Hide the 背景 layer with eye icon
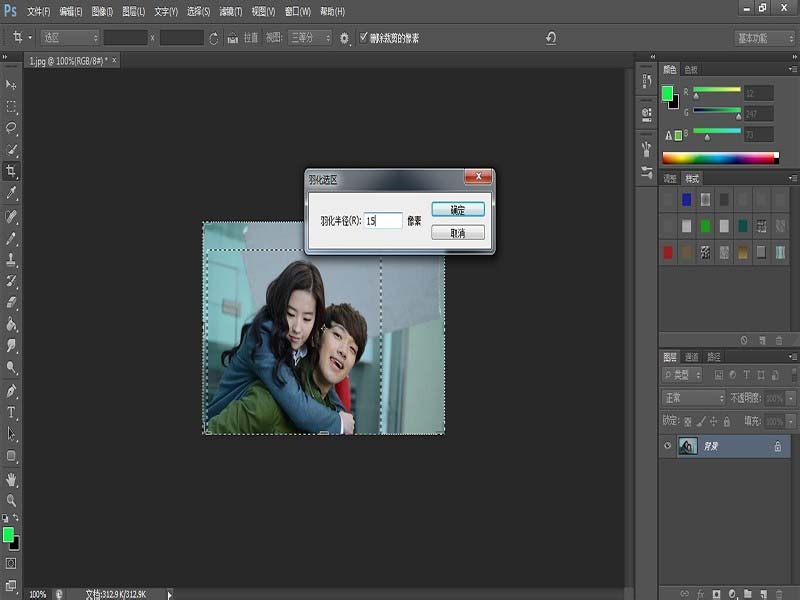 [668, 447]
